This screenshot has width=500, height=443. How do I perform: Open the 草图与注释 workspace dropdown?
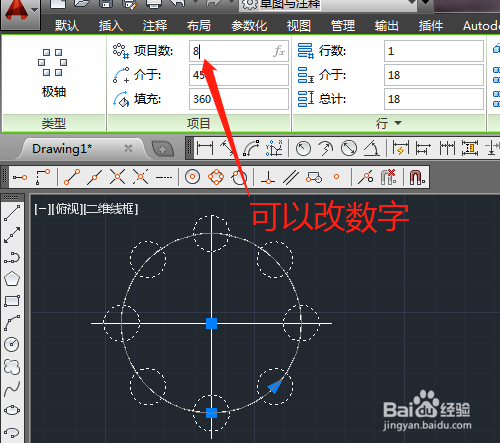pos(412,3)
